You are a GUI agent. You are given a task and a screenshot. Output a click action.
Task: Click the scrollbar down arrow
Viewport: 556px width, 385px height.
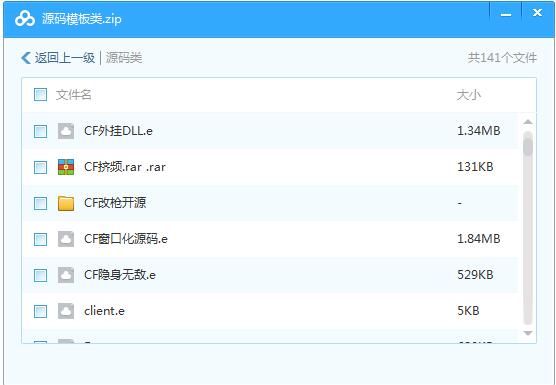(528, 333)
